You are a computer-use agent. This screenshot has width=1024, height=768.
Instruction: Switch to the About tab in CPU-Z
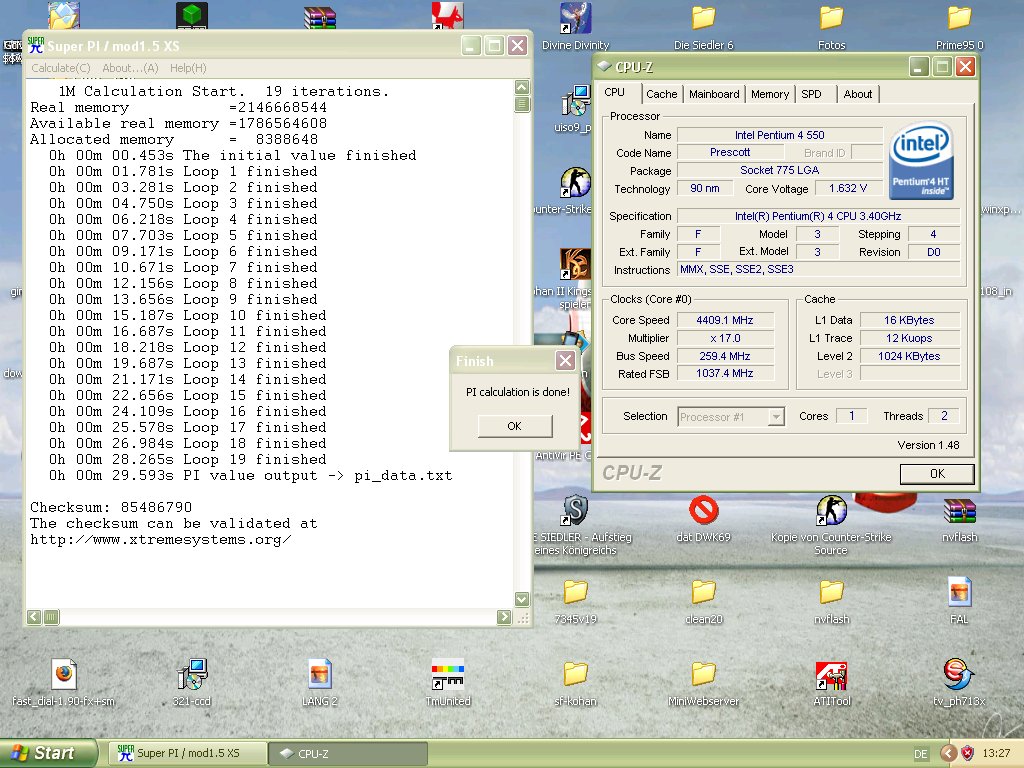(857, 94)
